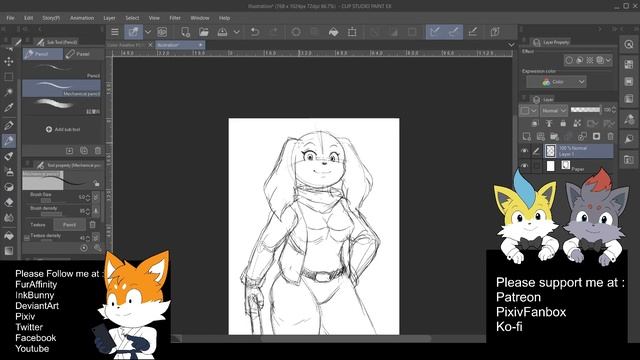640x360 pixels.
Task: Delete sub tool with trash icon
Action: pyautogui.click(x=98, y=151)
